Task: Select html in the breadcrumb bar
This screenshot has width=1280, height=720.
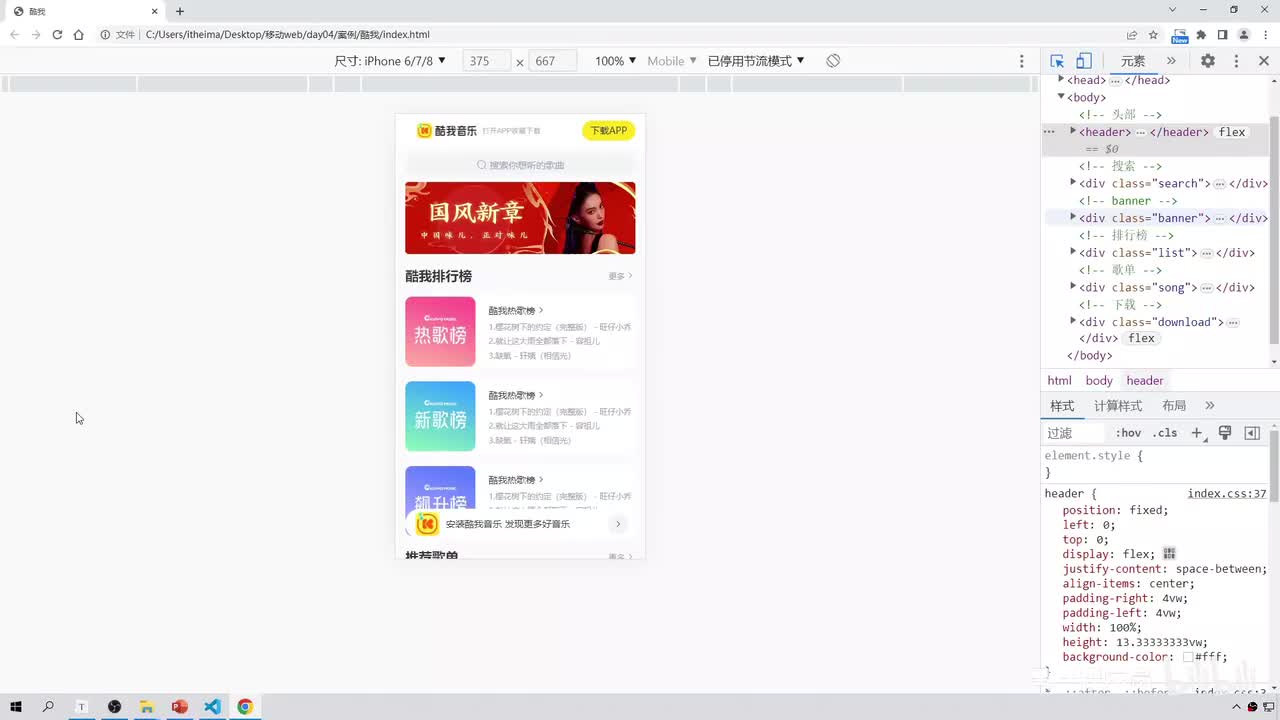Action: point(1059,381)
